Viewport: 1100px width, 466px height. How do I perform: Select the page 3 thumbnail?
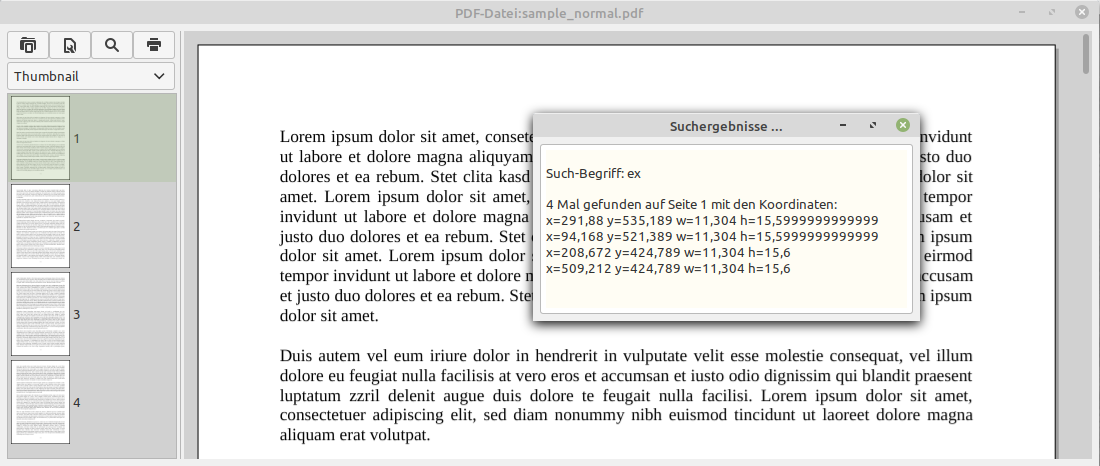pos(40,314)
